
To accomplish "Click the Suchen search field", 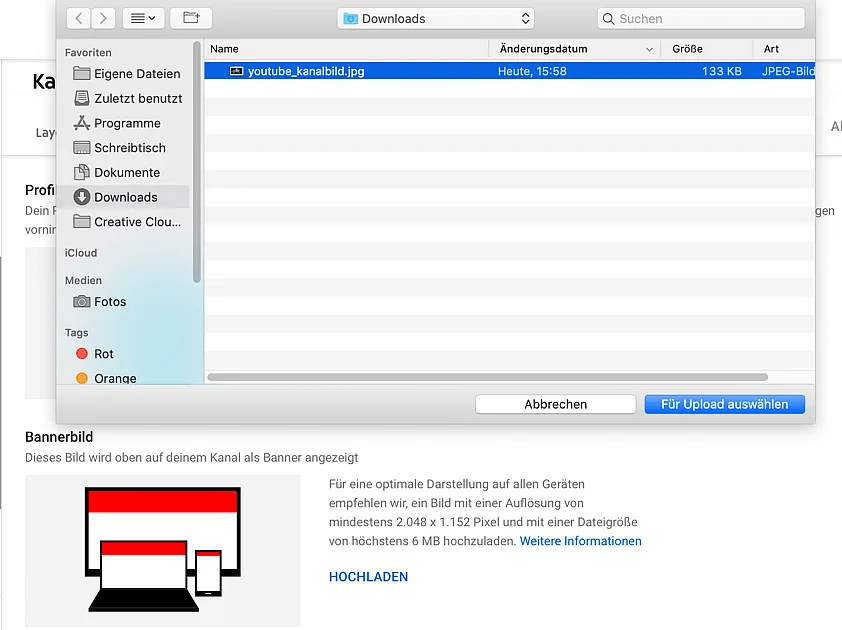I will [701, 19].
